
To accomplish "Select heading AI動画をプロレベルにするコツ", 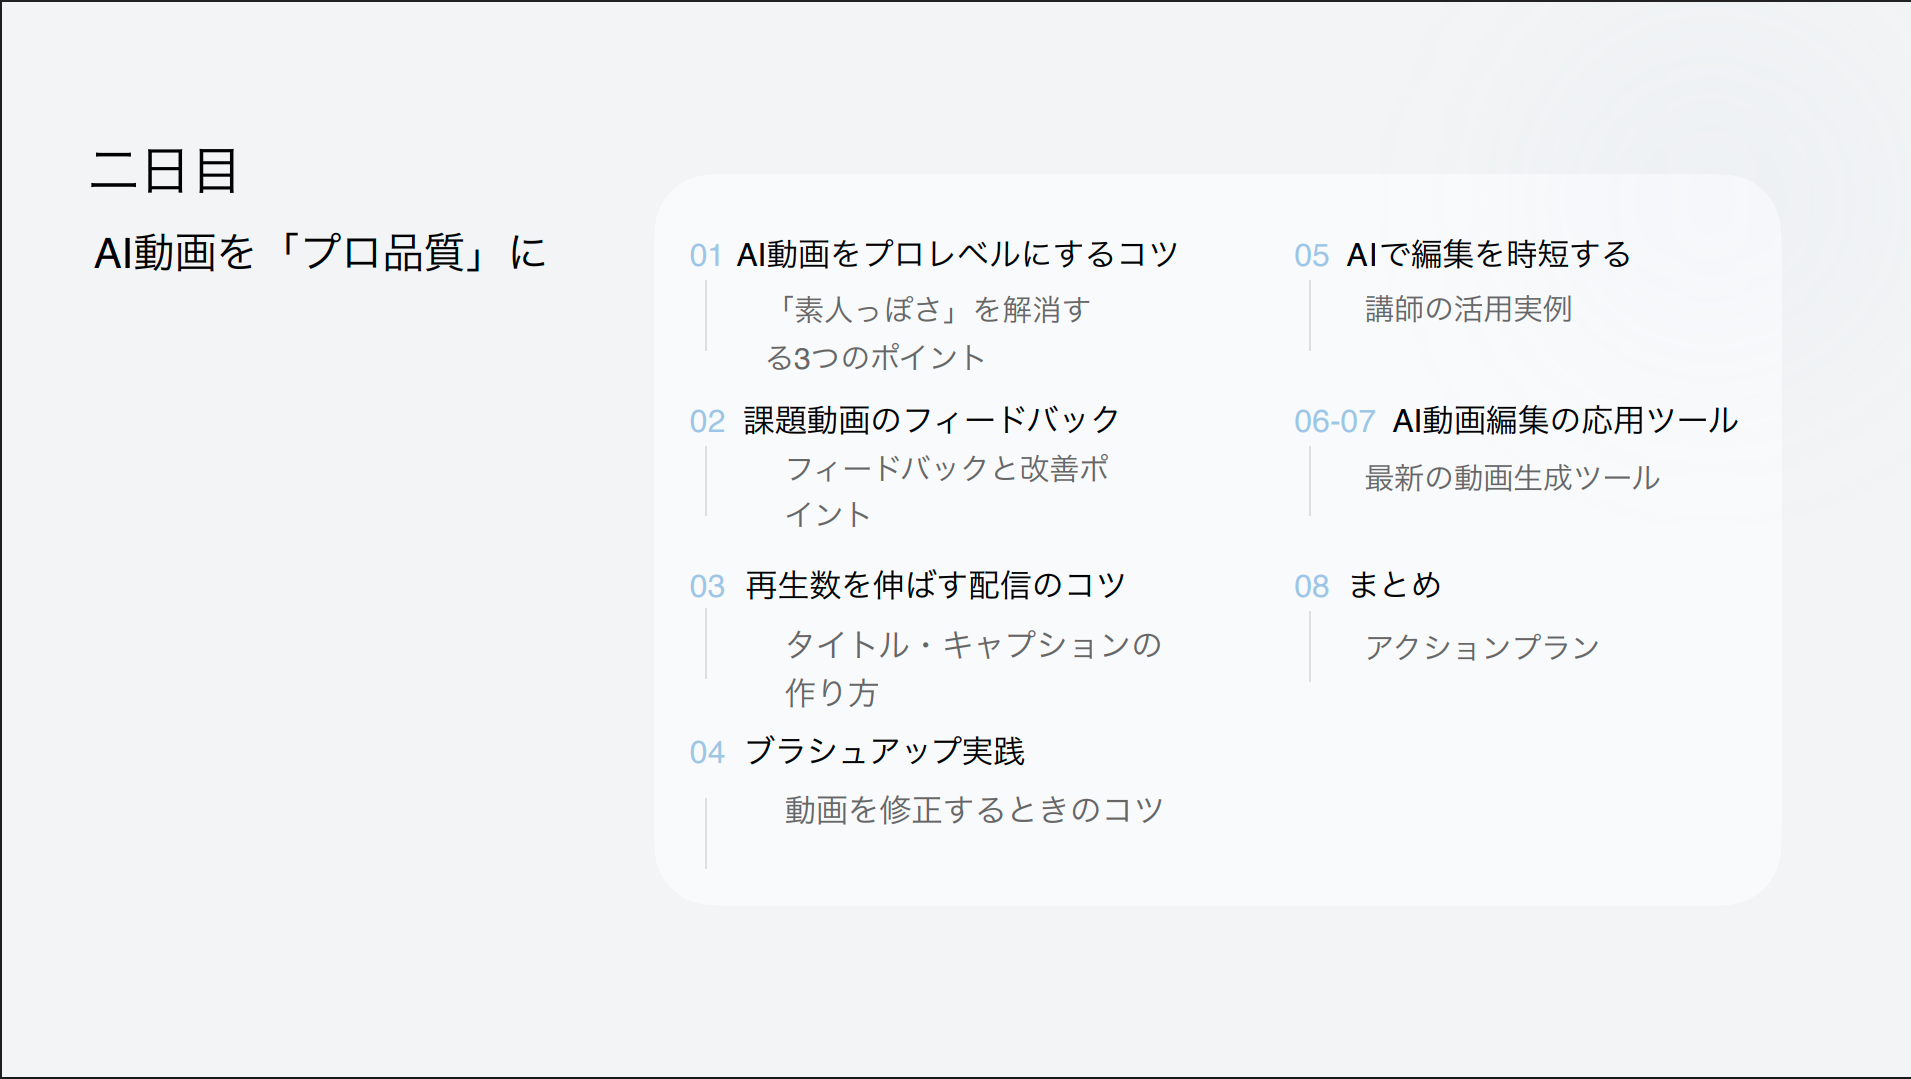I will [x=957, y=255].
